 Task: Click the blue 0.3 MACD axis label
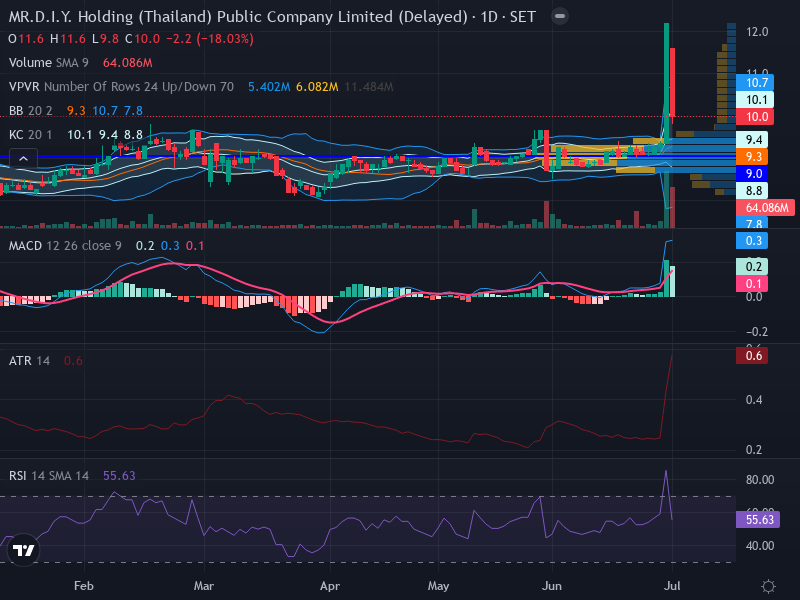[x=752, y=241]
